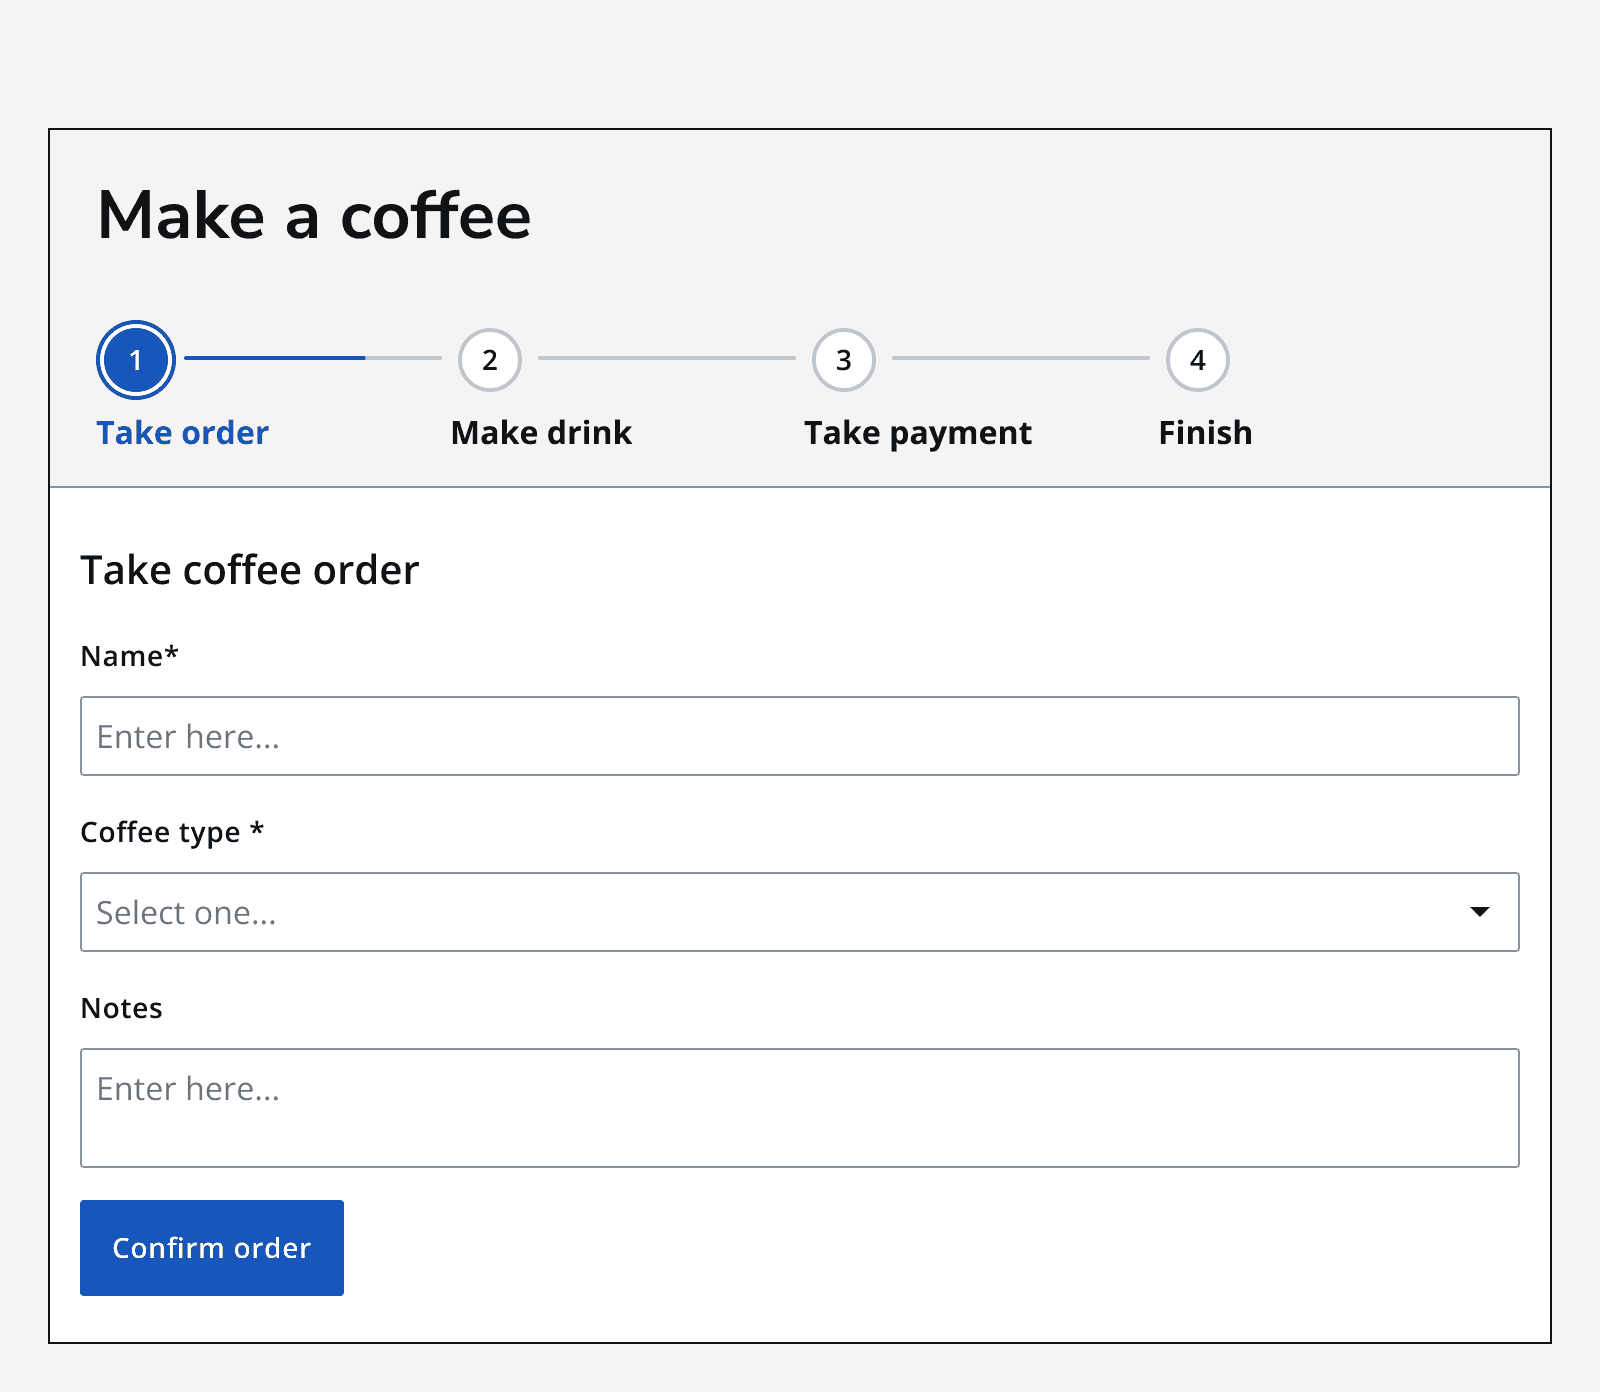1600x1392 pixels.
Task: Select the 'Make drink' step label
Action: click(x=541, y=432)
